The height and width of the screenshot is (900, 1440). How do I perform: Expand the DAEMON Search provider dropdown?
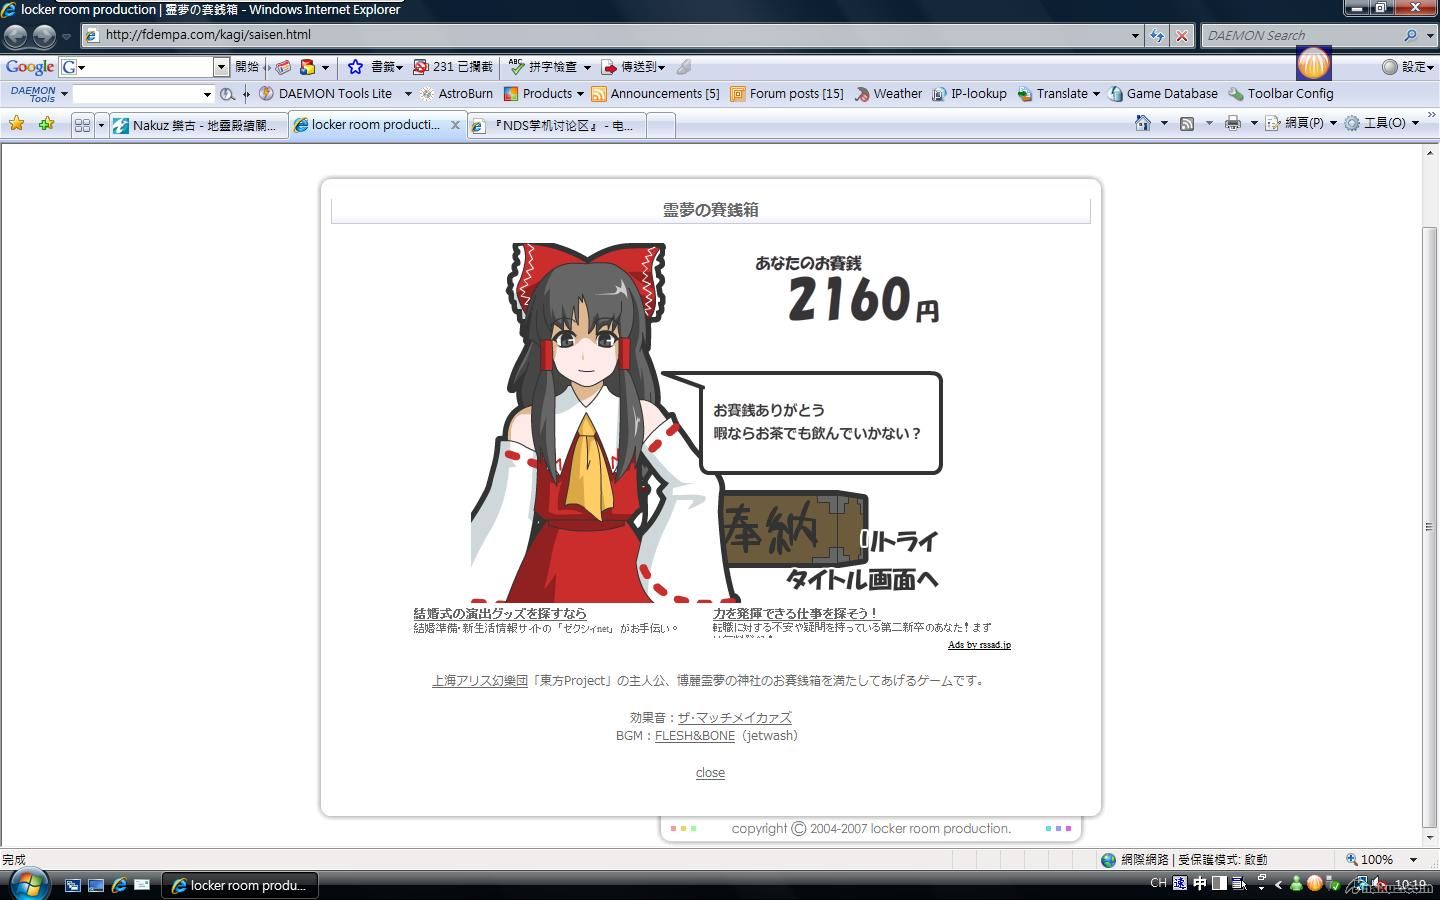point(1429,35)
